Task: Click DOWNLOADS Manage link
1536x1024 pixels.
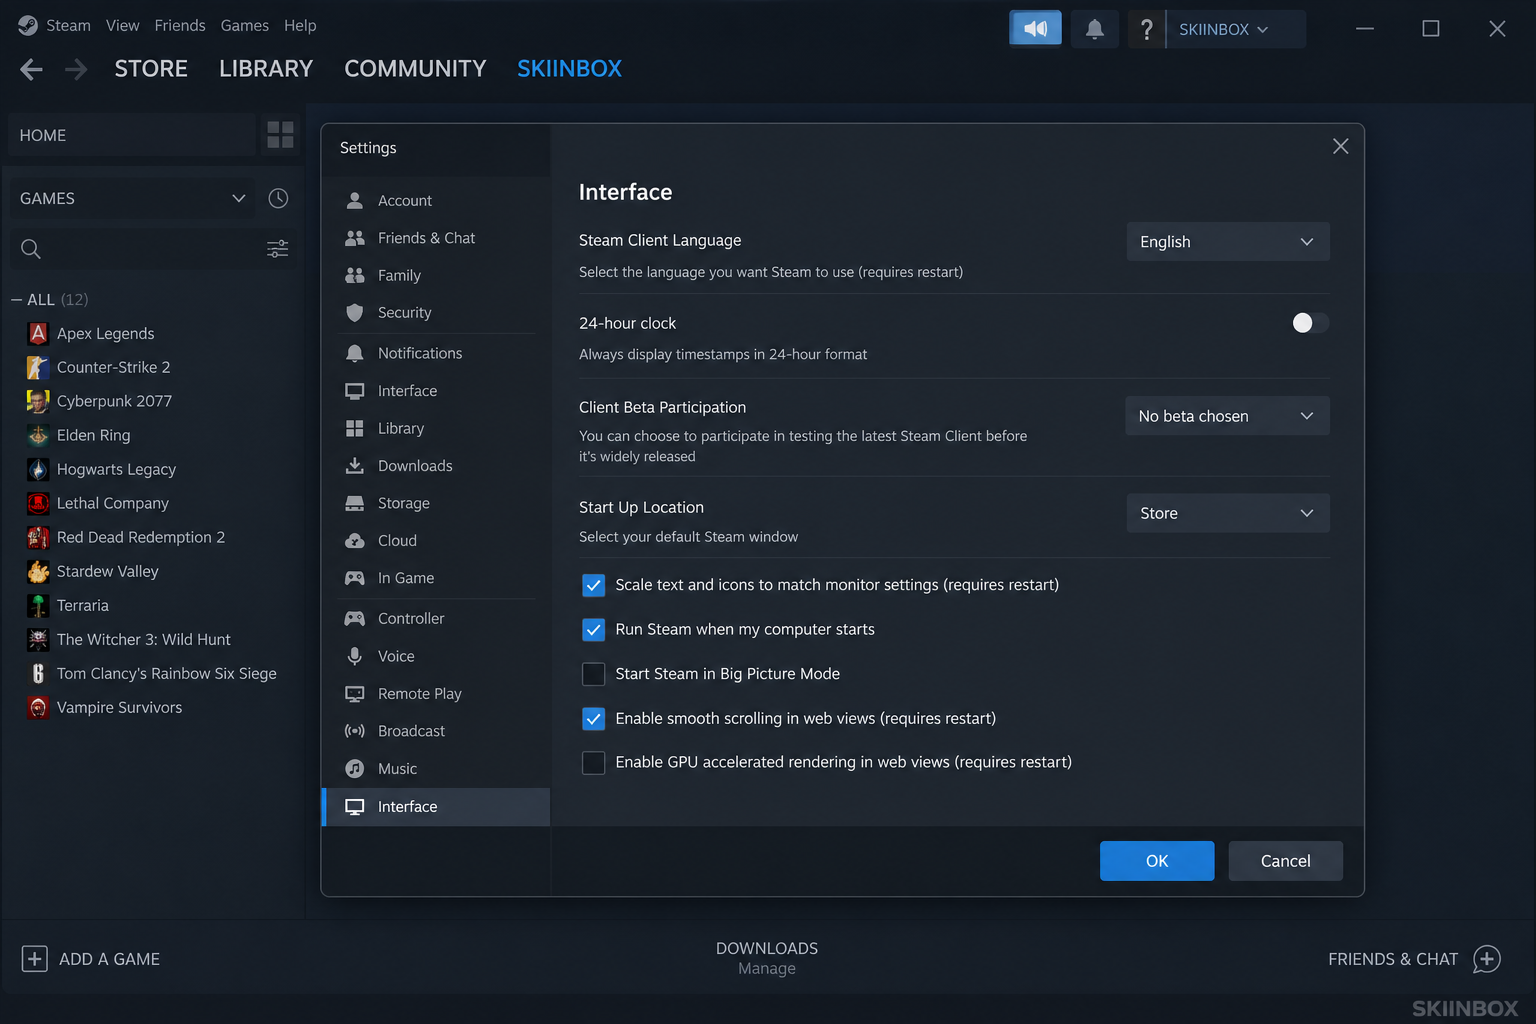Action: click(x=767, y=958)
